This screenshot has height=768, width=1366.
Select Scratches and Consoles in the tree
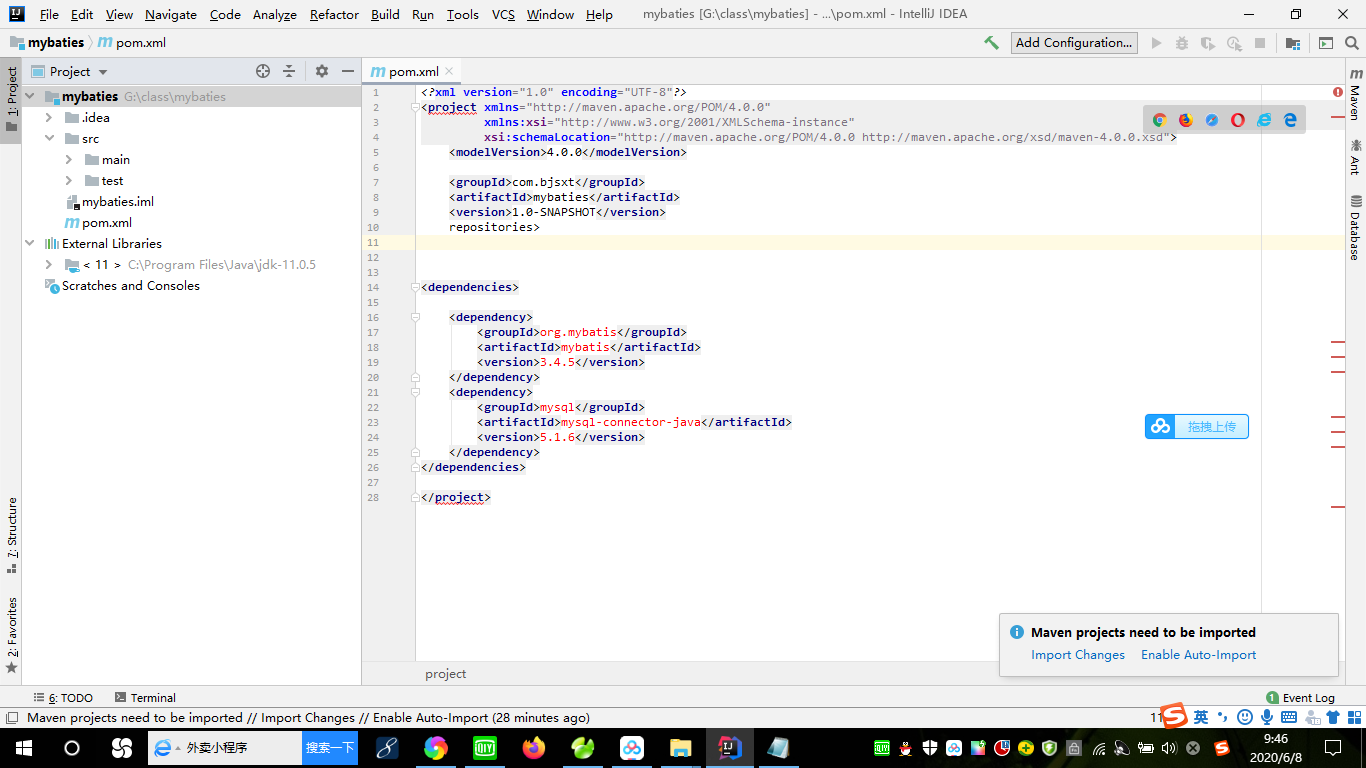[x=122, y=286]
